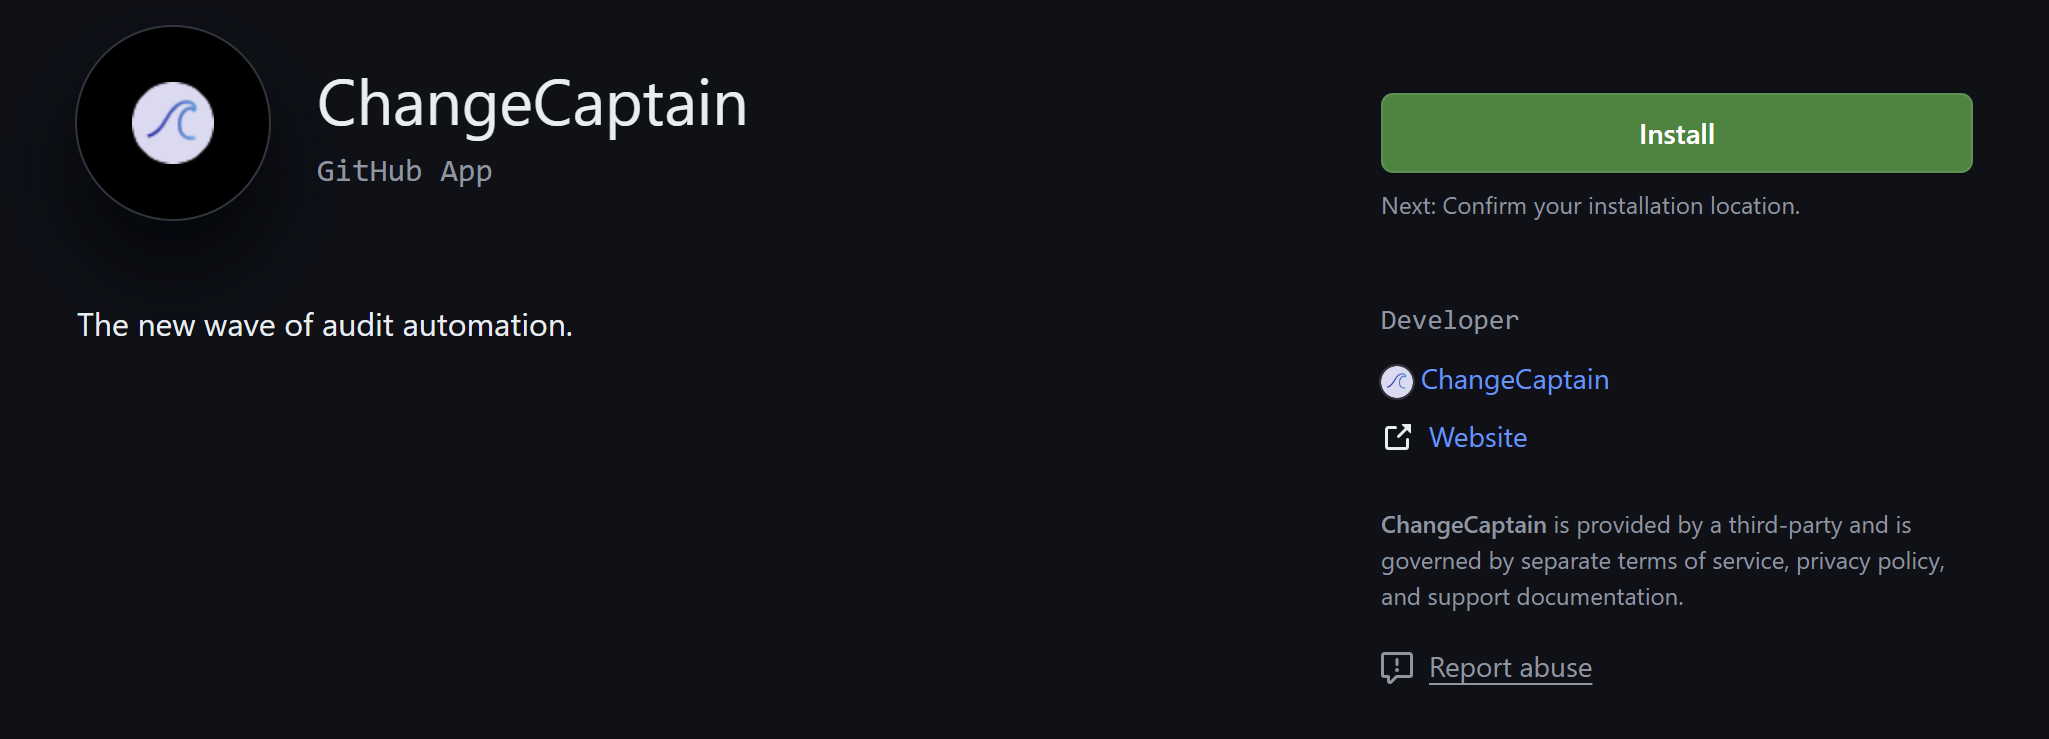Click the Report abuse speech bubble icon

1396,667
